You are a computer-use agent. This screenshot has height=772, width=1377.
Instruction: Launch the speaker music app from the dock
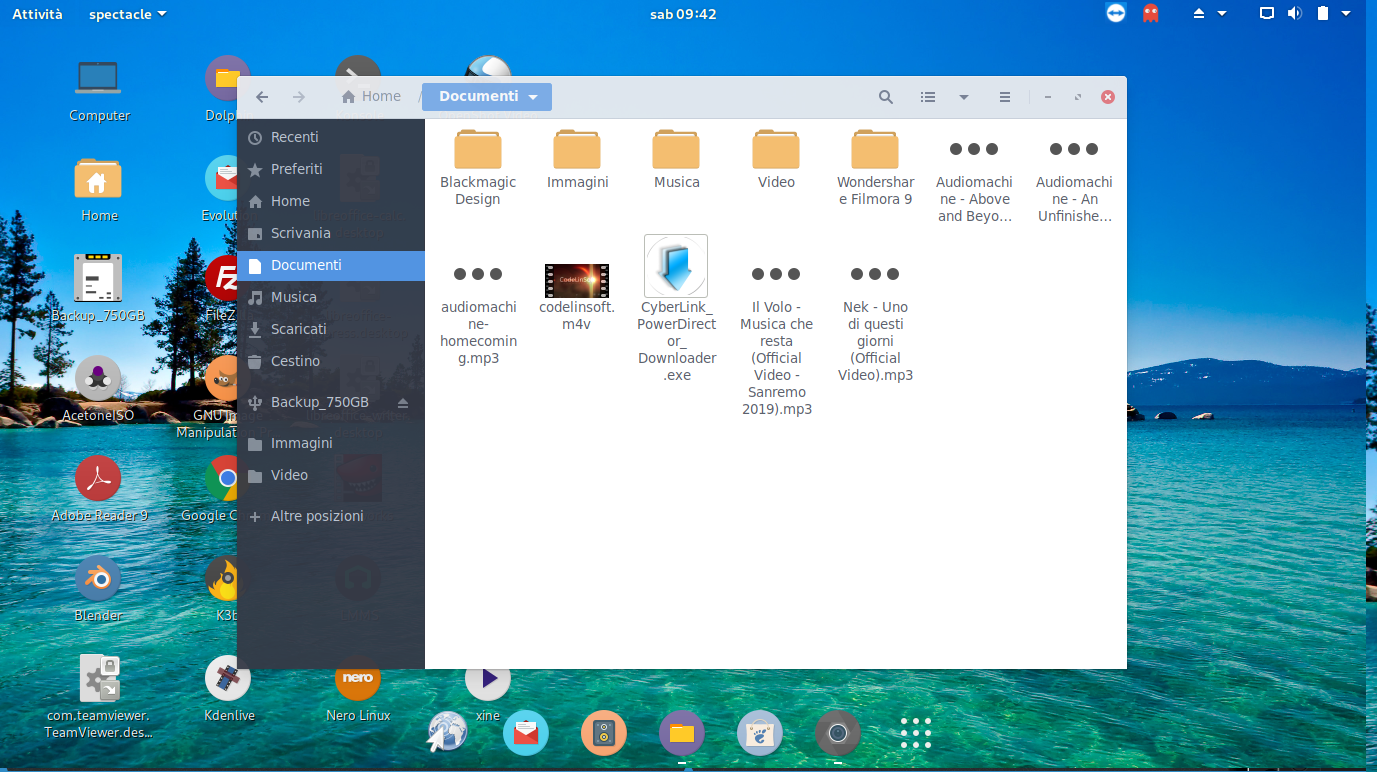coord(604,733)
